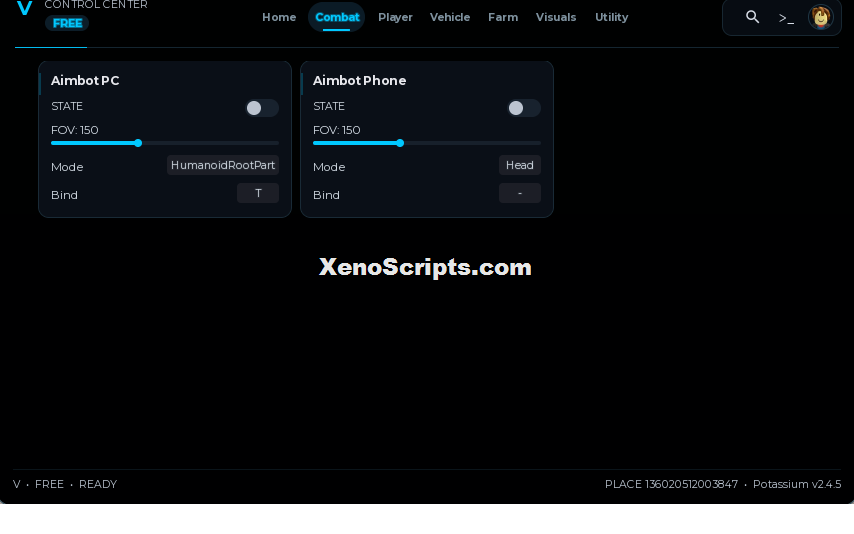Switch to the Home tab
854x534 pixels.
(279, 17)
